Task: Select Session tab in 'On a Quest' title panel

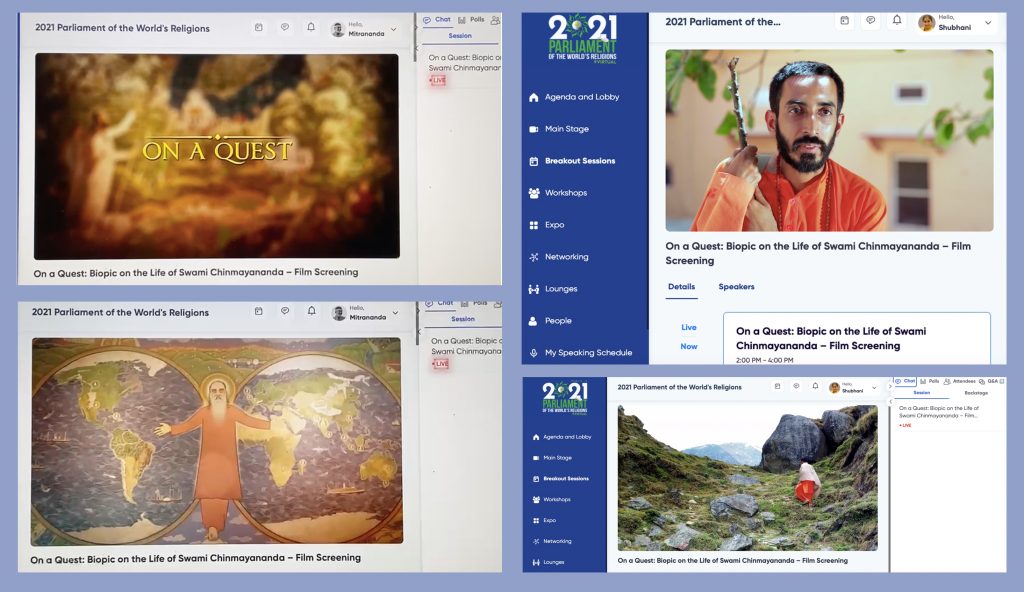Action: coord(460,36)
